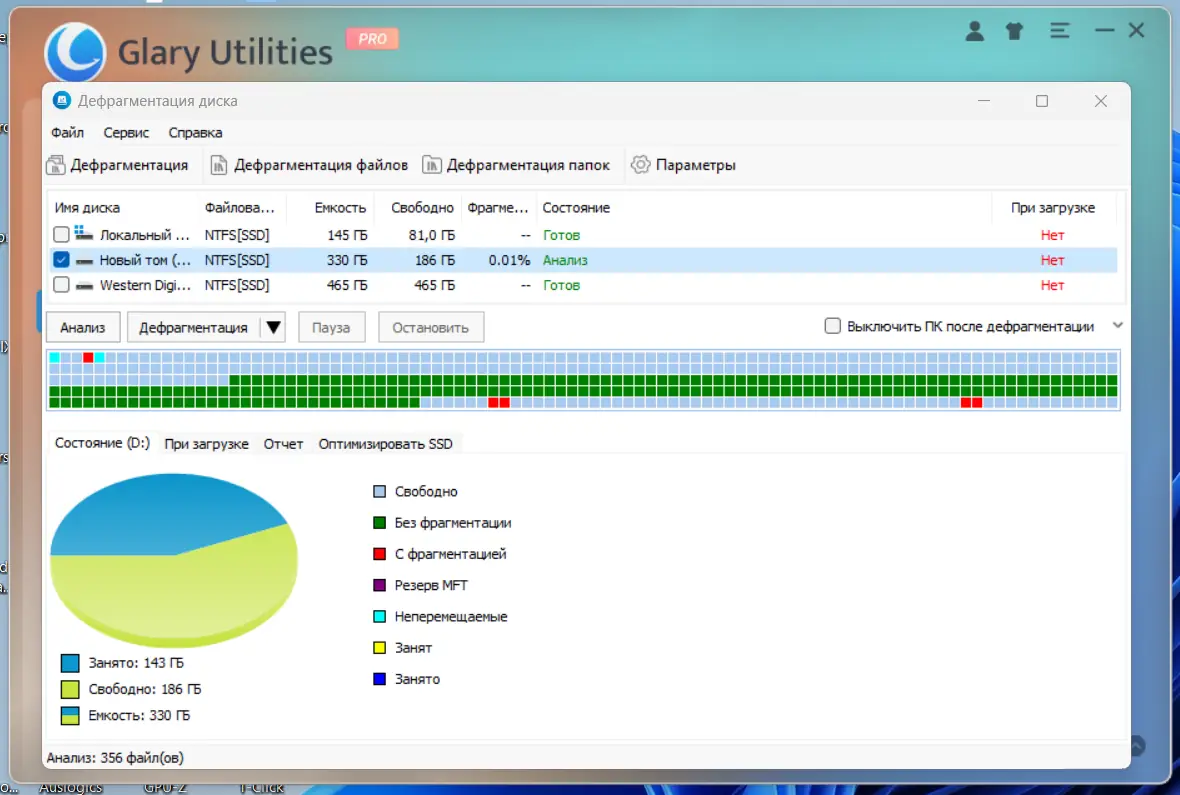Click the main Дефрагментация button

(193, 327)
